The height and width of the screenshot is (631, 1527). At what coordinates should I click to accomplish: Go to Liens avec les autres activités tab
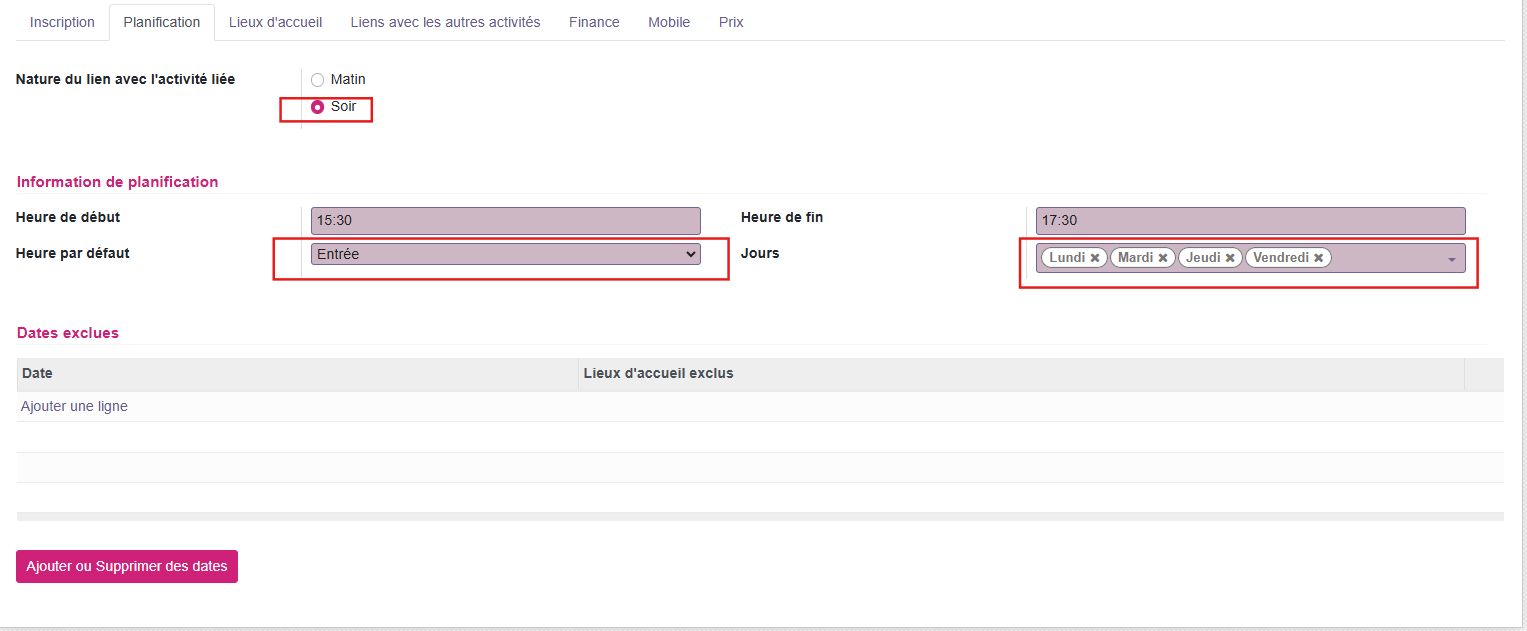[445, 22]
